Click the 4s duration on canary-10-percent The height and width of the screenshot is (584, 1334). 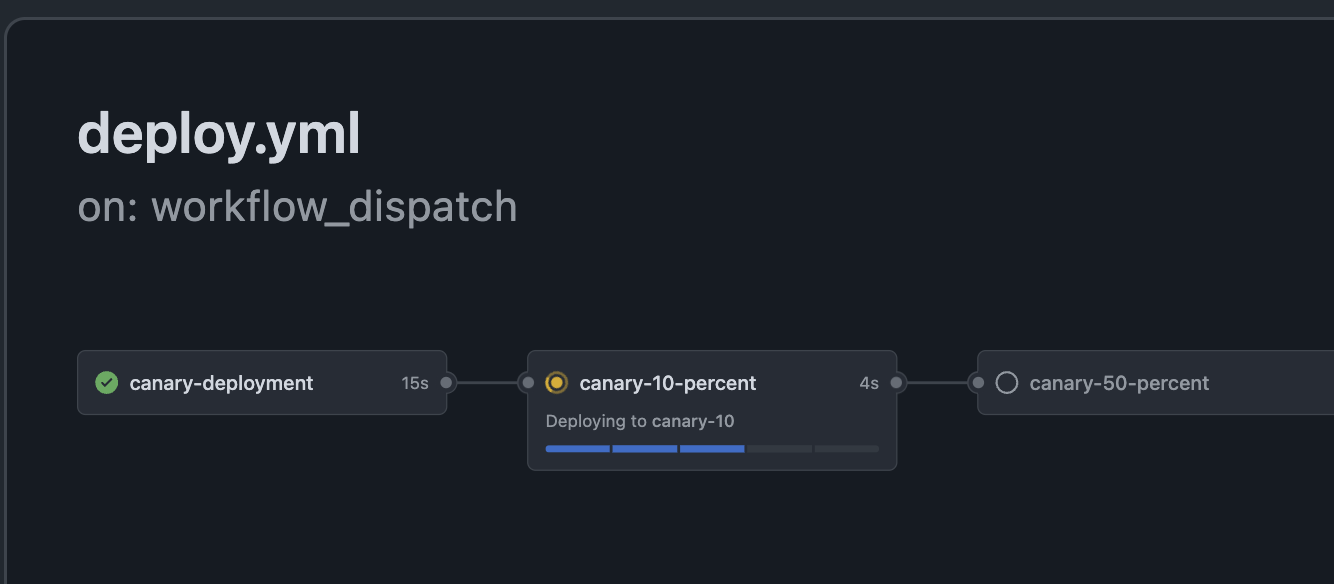click(x=869, y=383)
